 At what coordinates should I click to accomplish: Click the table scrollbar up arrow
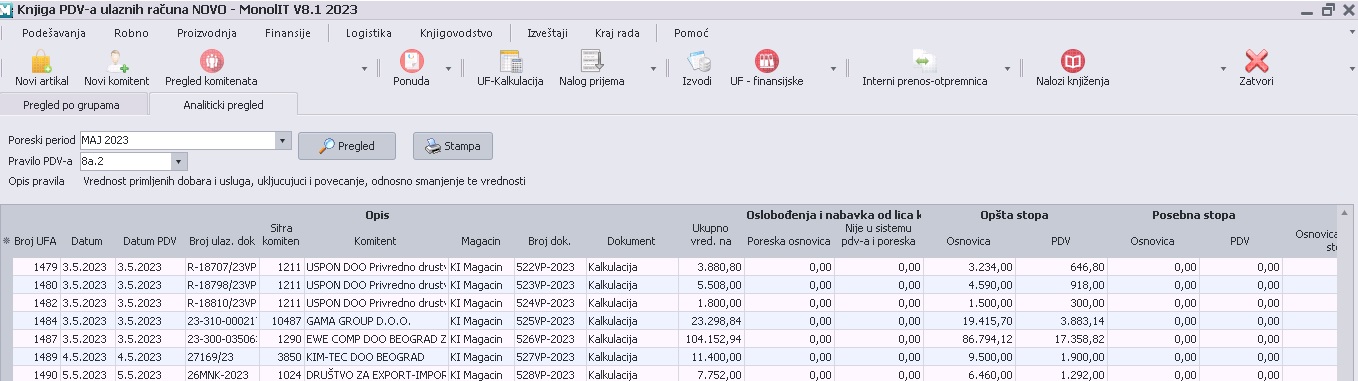[x=1345, y=214]
